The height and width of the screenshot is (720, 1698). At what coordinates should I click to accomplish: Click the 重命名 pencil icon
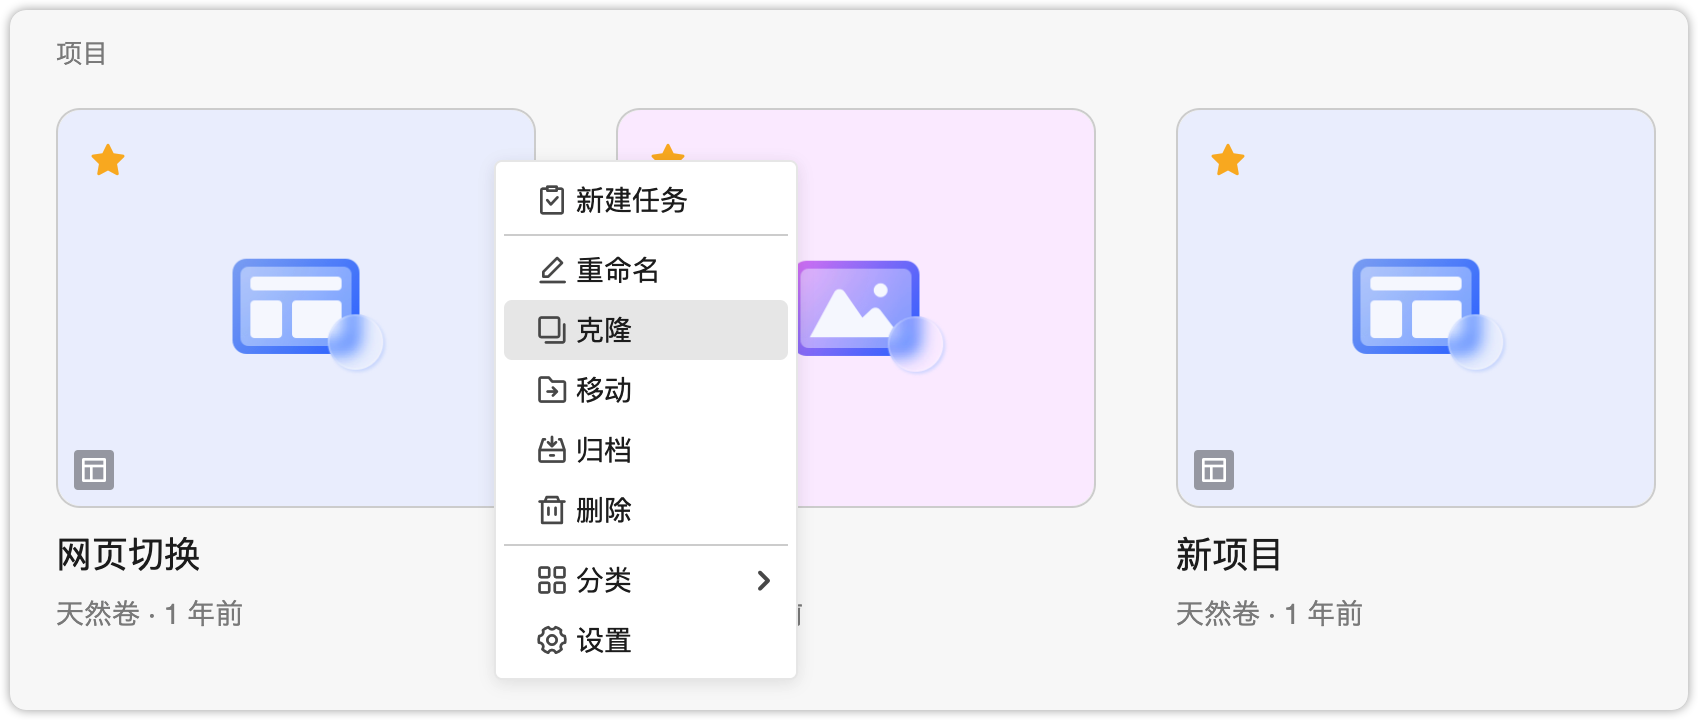(x=551, y=270)
